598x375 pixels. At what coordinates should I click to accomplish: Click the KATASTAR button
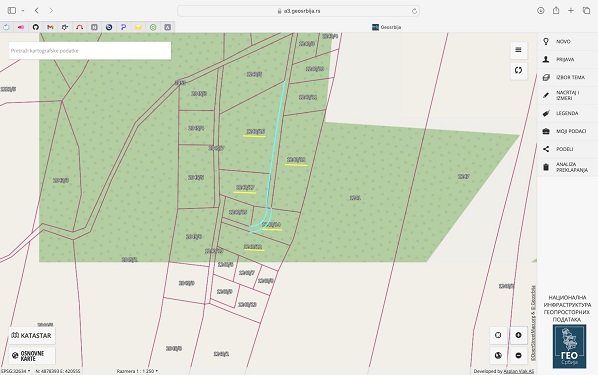[x=32, y=336]
